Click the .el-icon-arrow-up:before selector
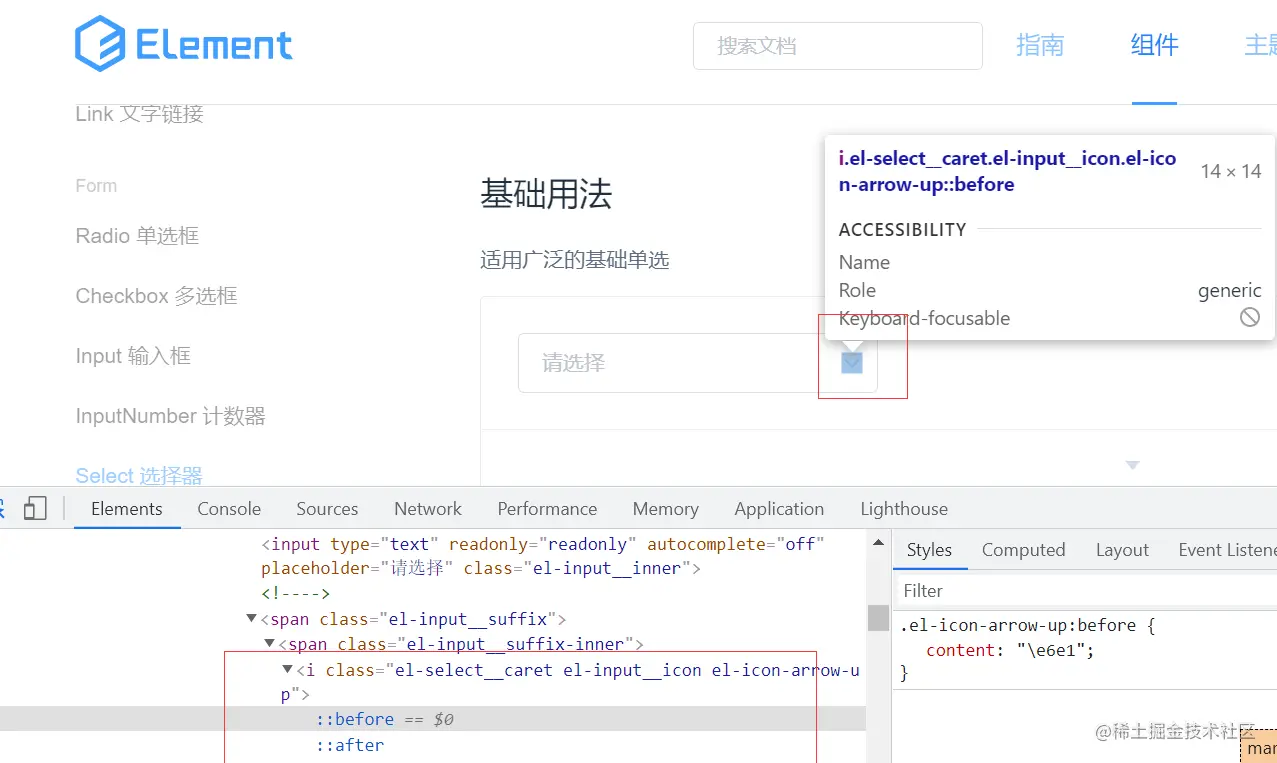This screenshot has height=763, width=1277. (1018, 625)
